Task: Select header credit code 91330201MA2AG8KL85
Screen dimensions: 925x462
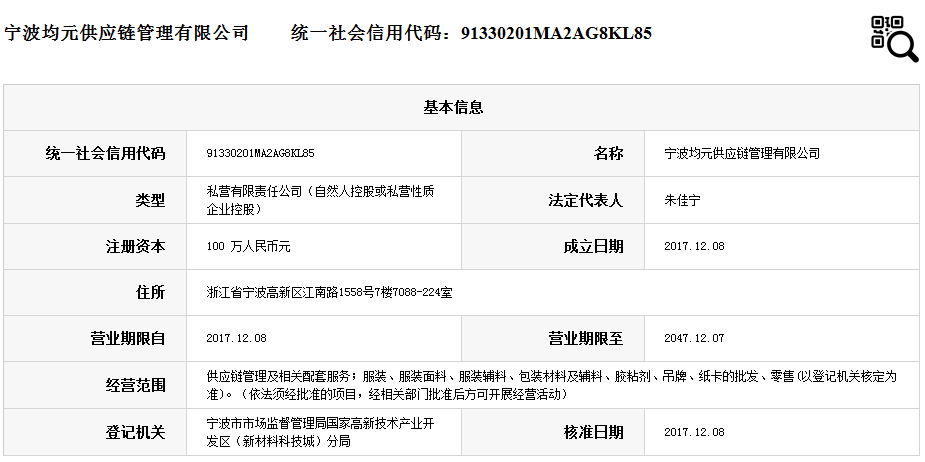Action: (556, 34)
